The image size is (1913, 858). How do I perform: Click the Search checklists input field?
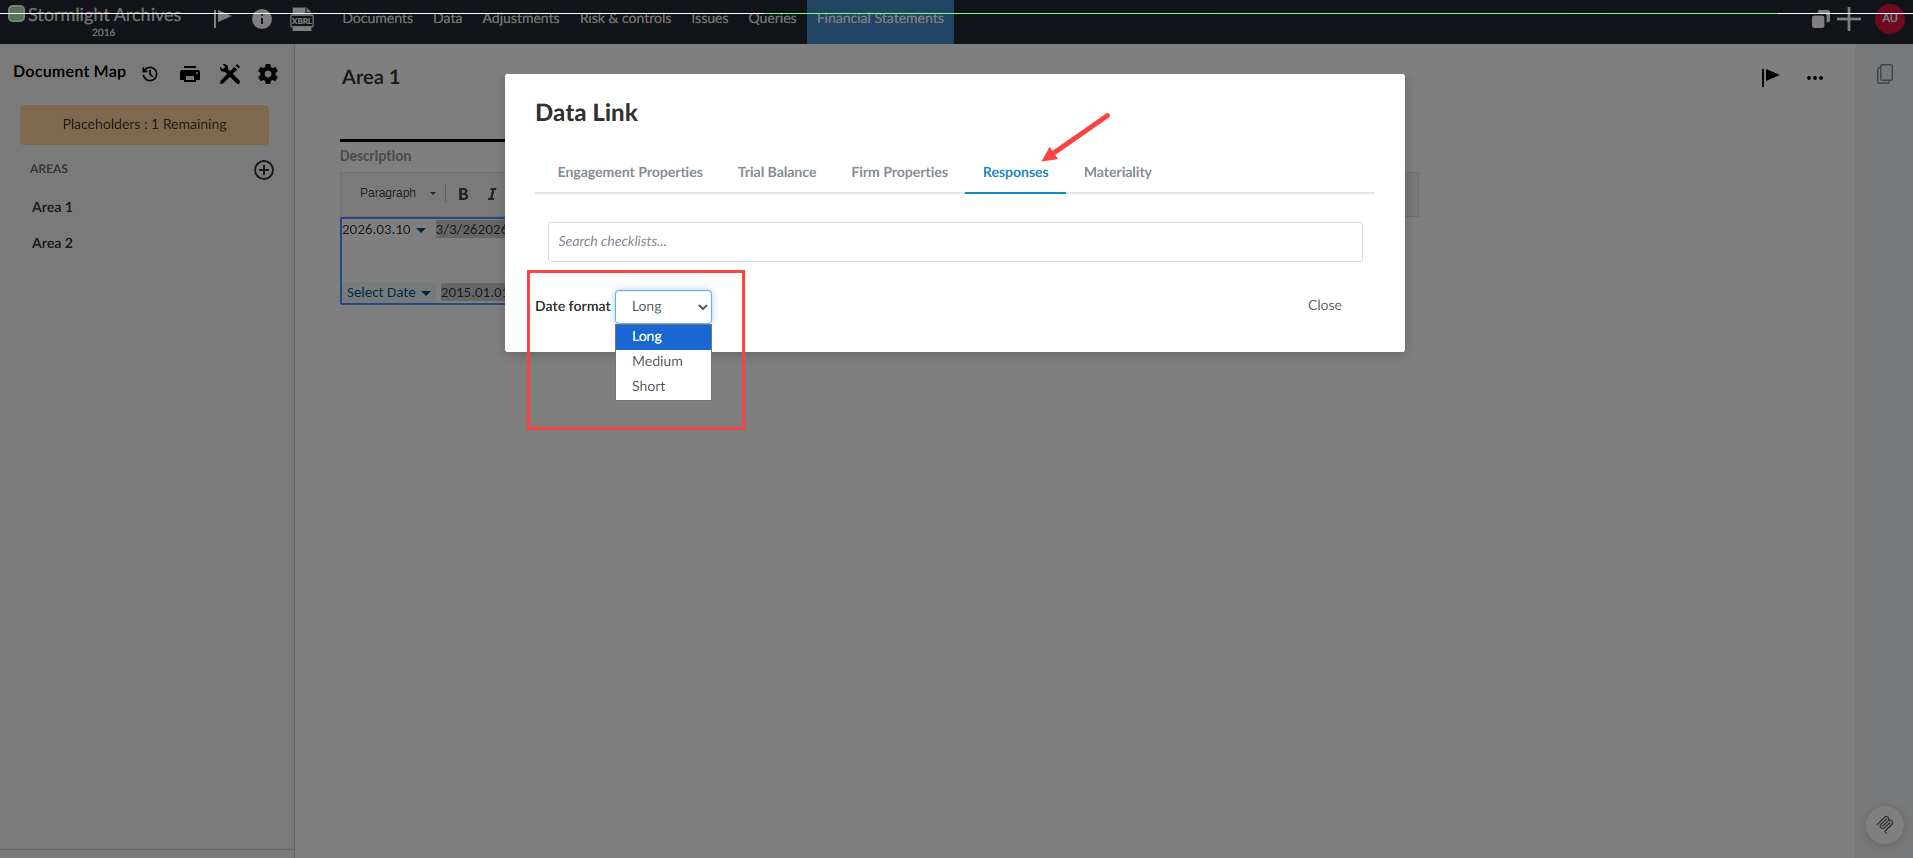click(x=955, y=242)
